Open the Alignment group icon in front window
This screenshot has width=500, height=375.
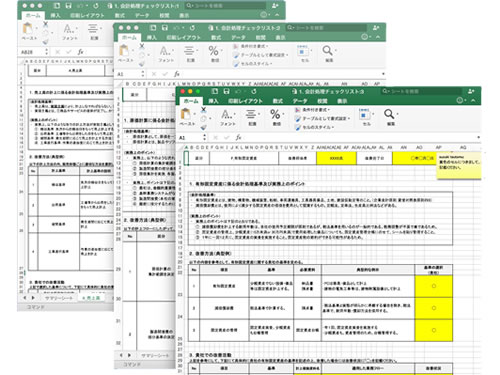tap(251, 114)
